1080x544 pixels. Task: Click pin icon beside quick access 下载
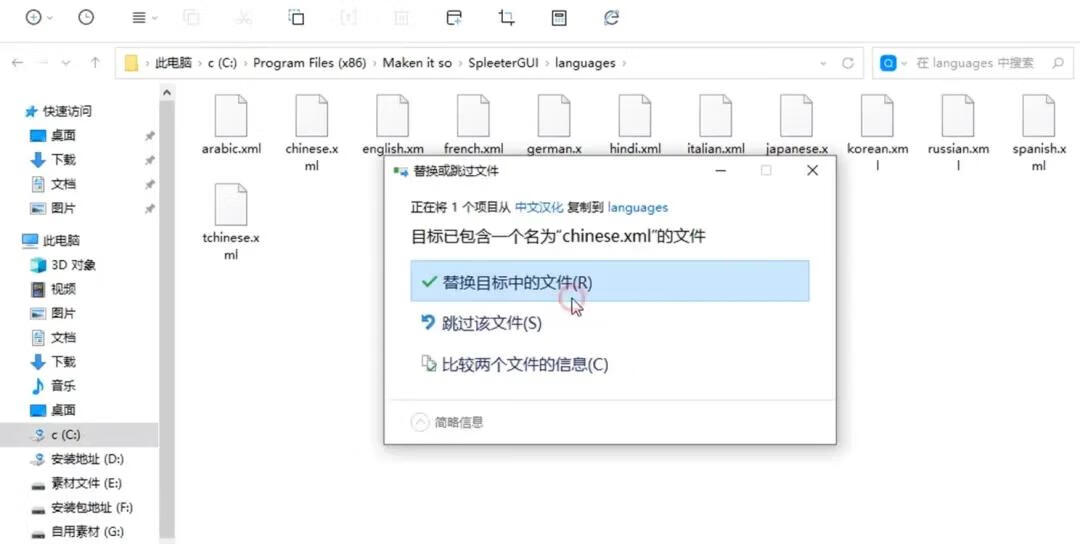pyautogui.click(x=149, y=160)
